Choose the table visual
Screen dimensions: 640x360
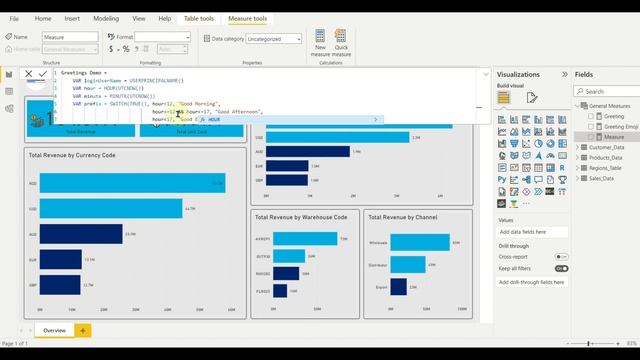pos(538,168)
